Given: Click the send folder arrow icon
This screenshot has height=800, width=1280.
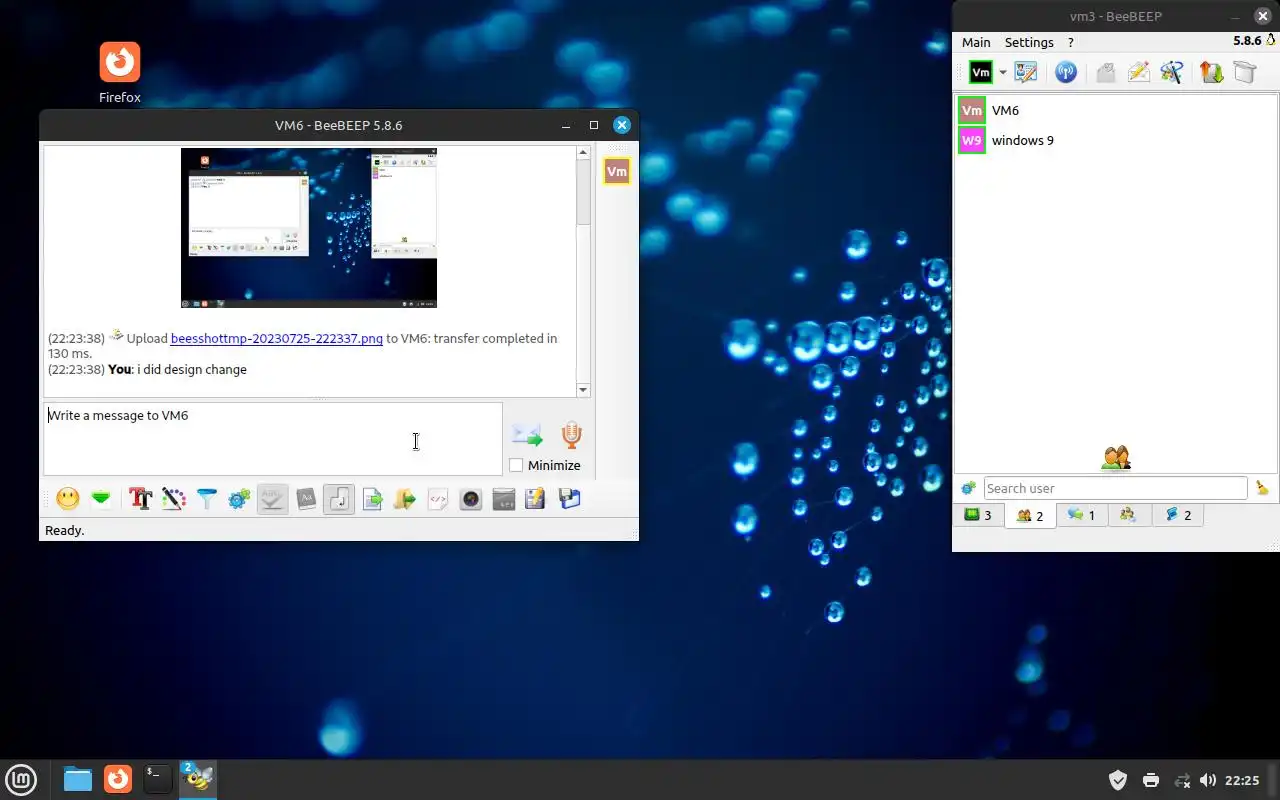Looking at the screenshot, I should pyautogui.click(x=405, y=498).
